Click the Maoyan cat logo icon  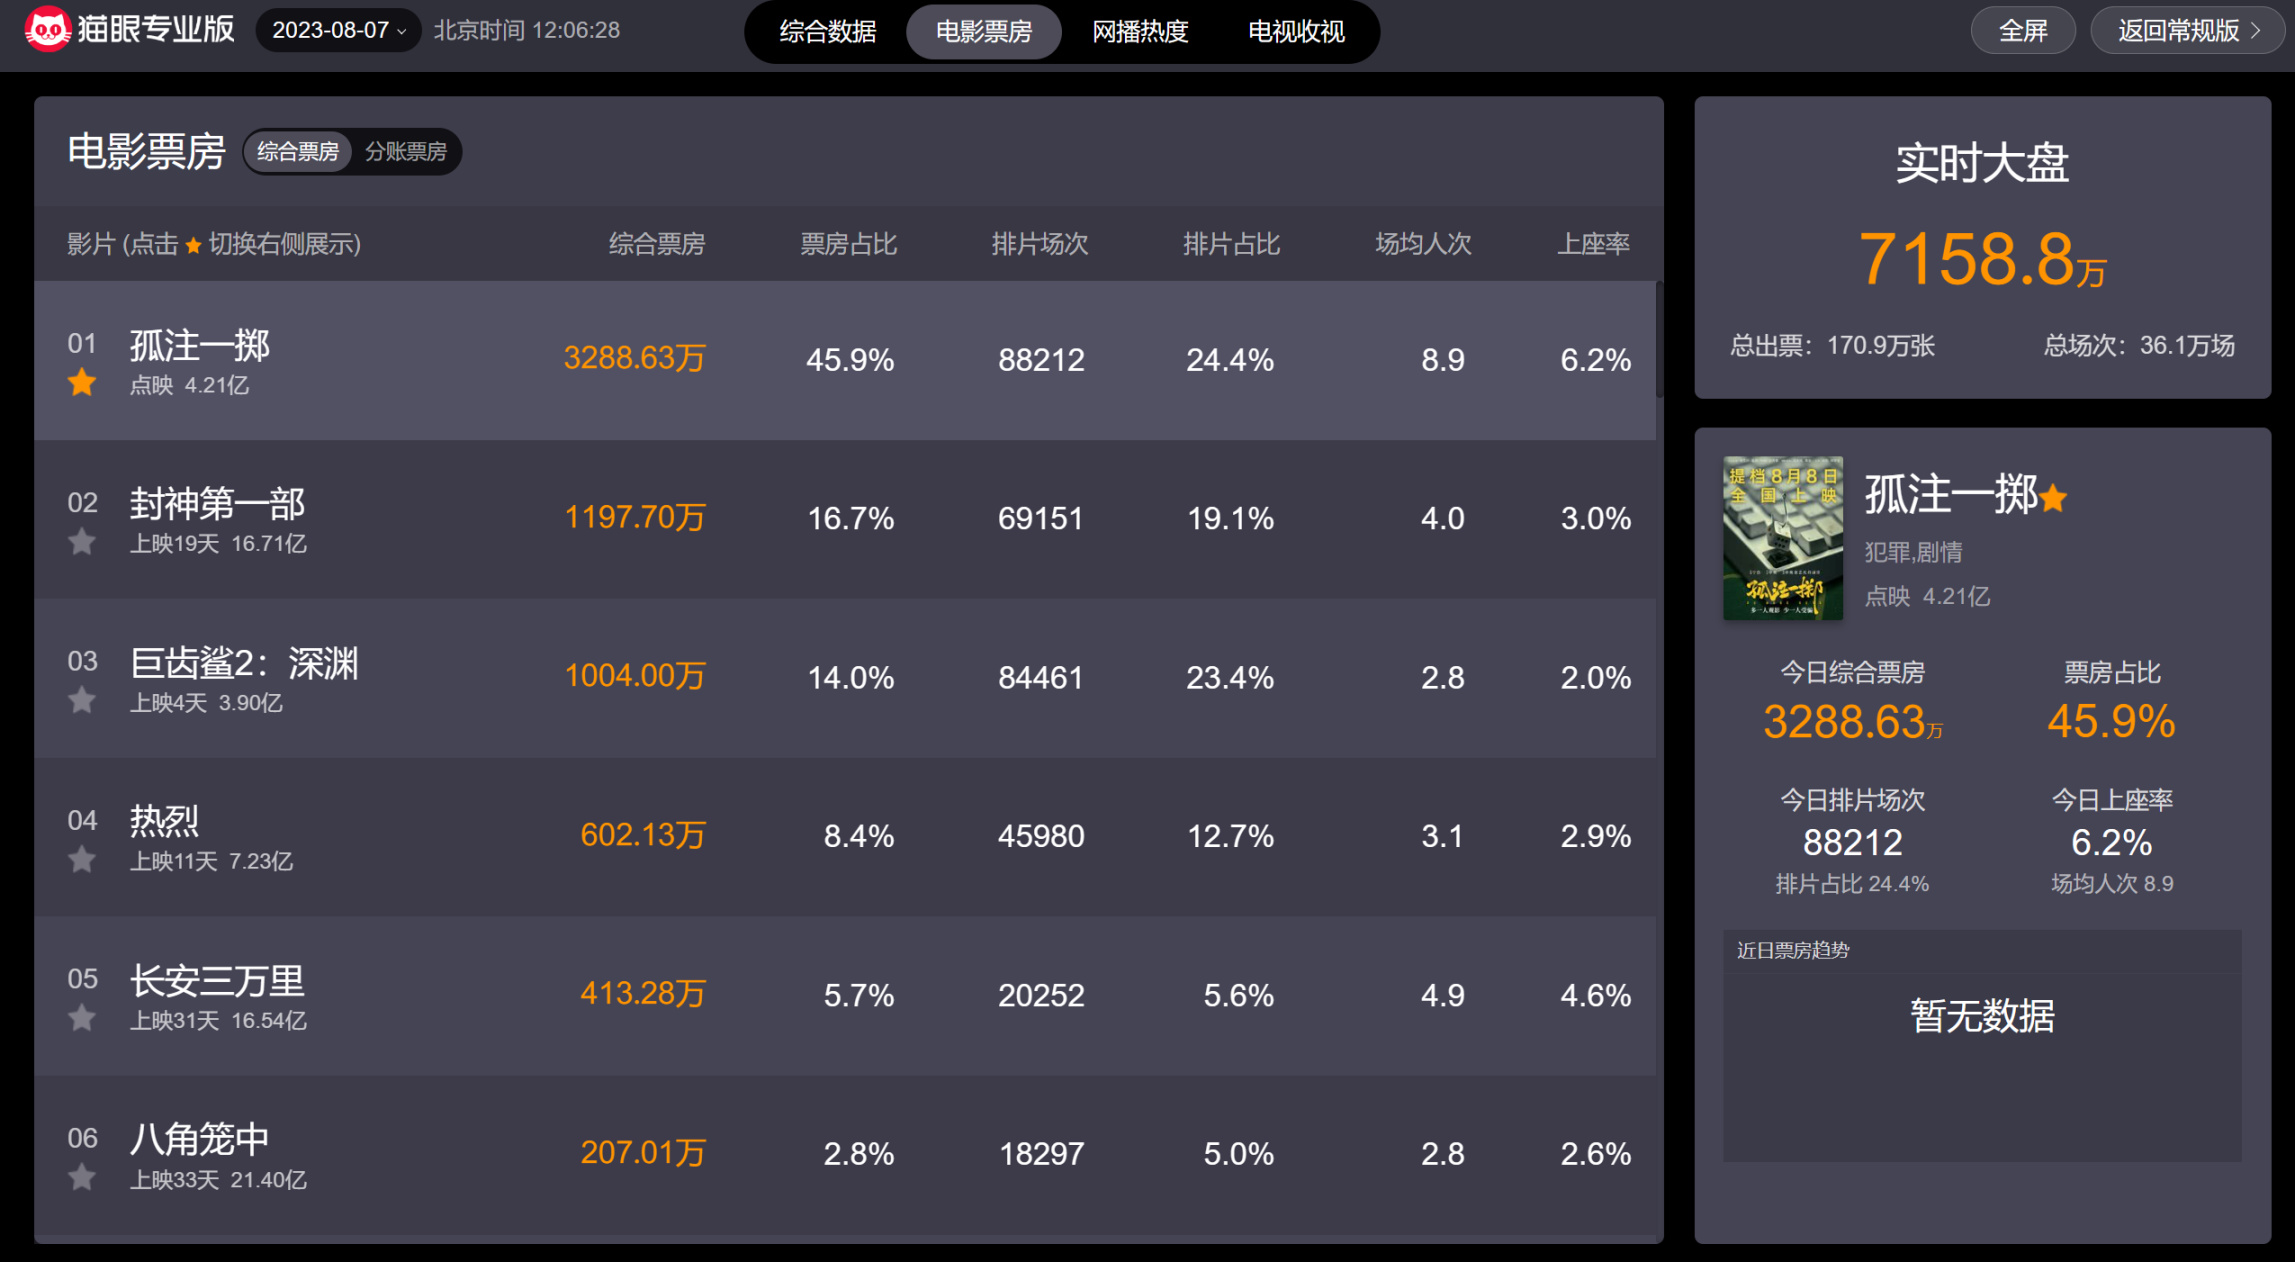46,30
